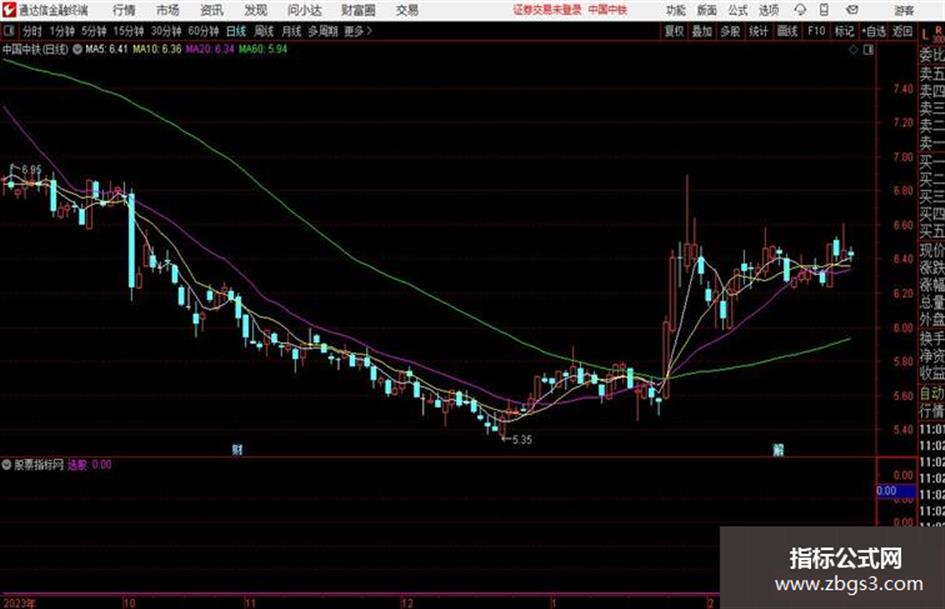Screen dimensions: 945x609
Task: Click the 多股 toolbar button
Action: pos(730,31)
